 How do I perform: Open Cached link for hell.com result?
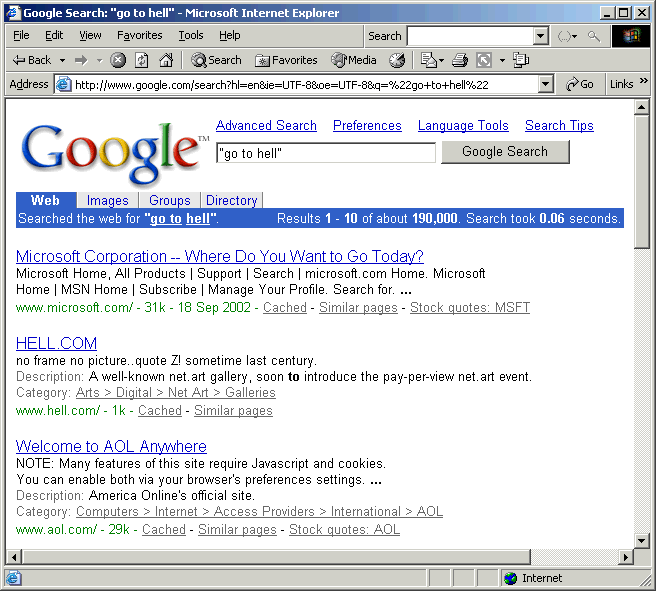(x=160, y=411)
